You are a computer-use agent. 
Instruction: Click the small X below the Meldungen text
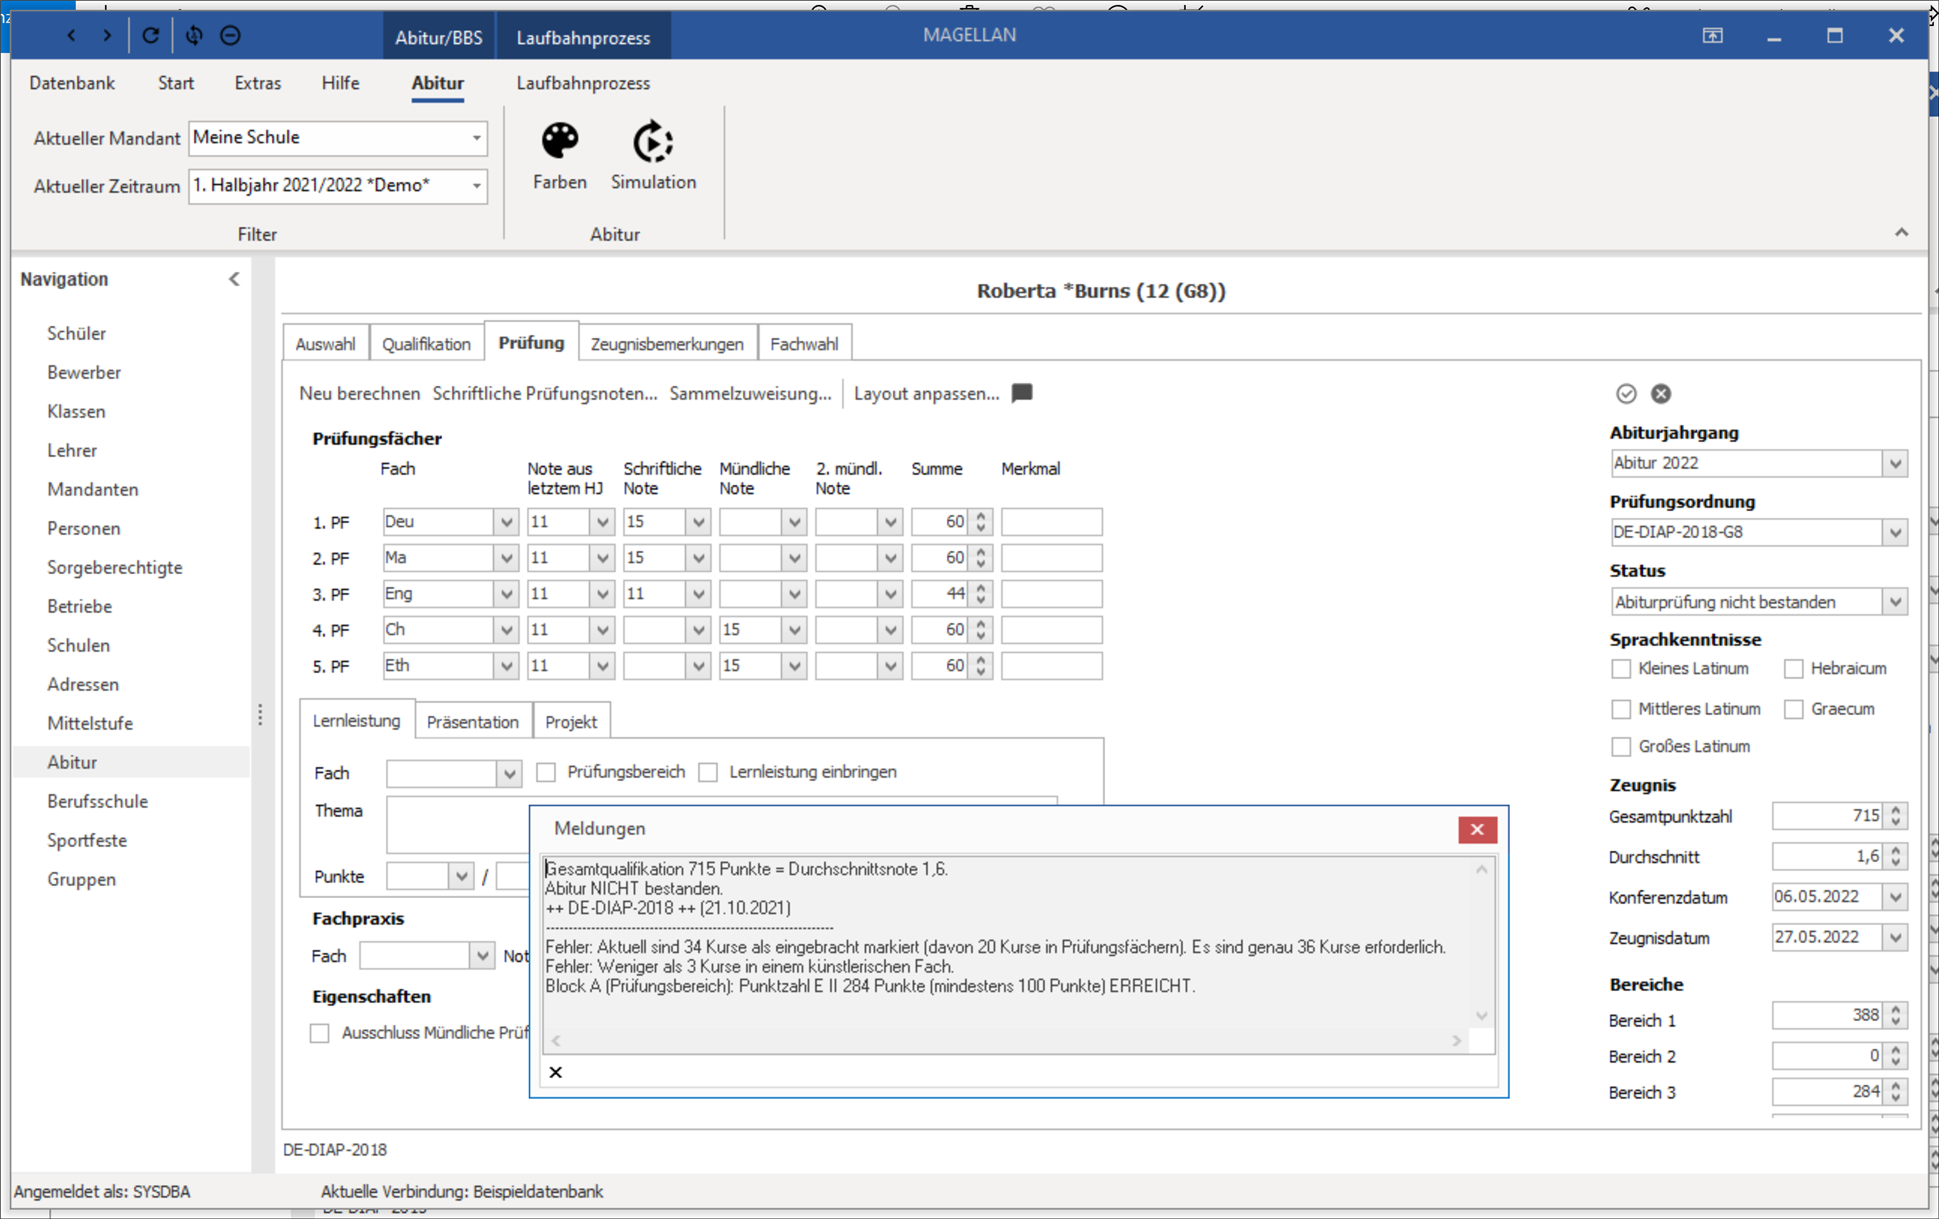[x=556, y=1072]
